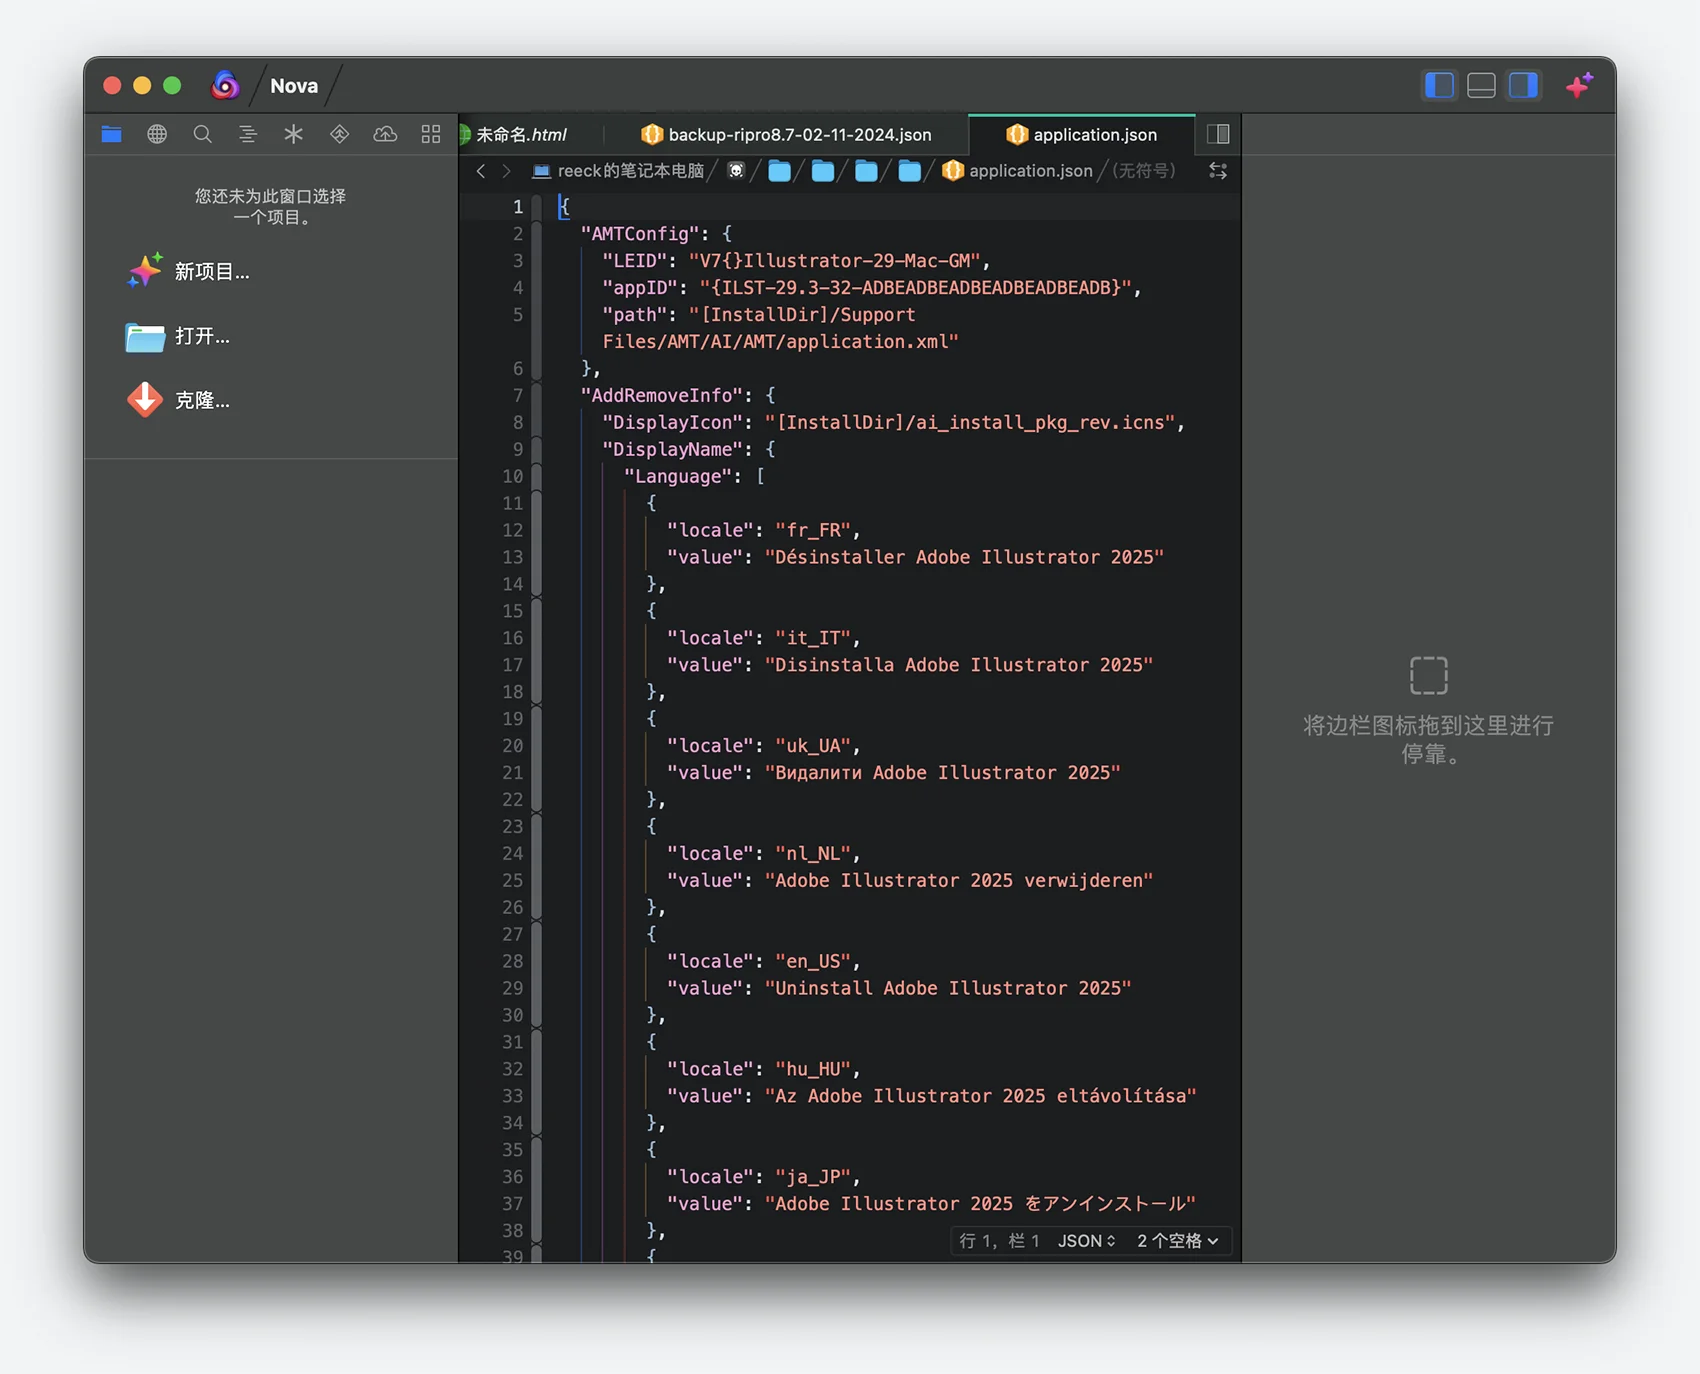Click reeck的笔记本电脑 in the path bar
The image size is (1700, 1374).
pos(619,171)
